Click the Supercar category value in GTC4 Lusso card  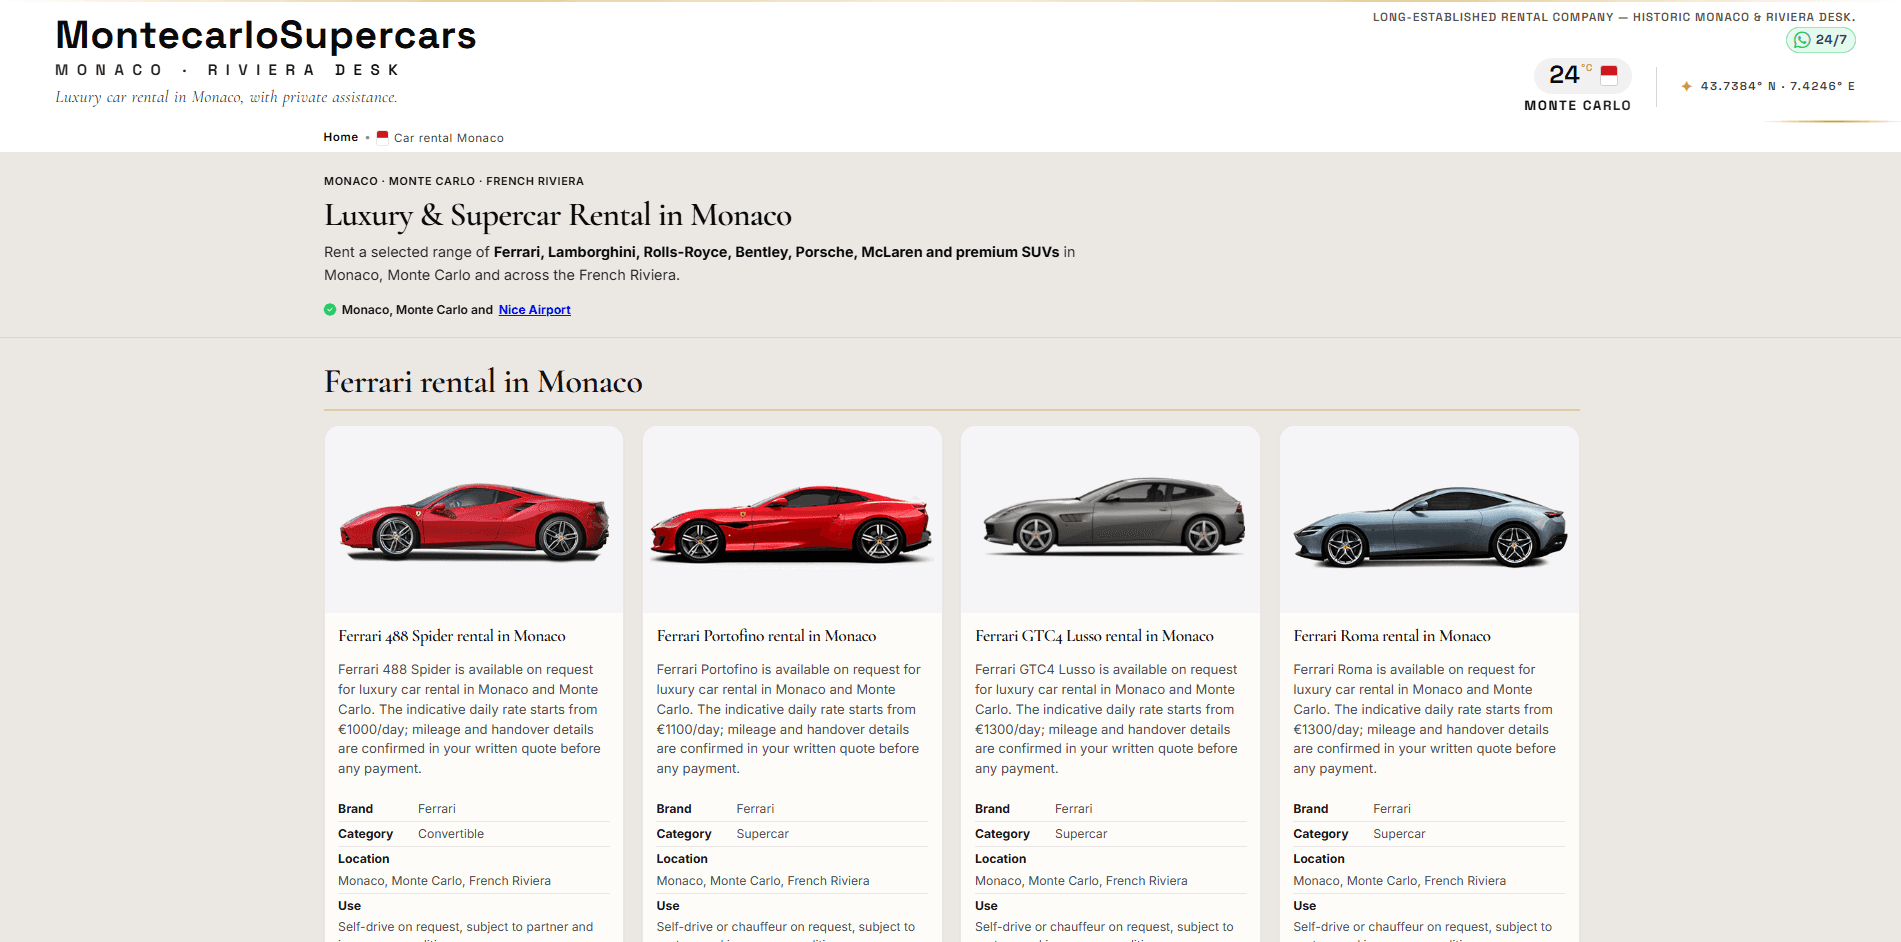(x=1081, y=834)
